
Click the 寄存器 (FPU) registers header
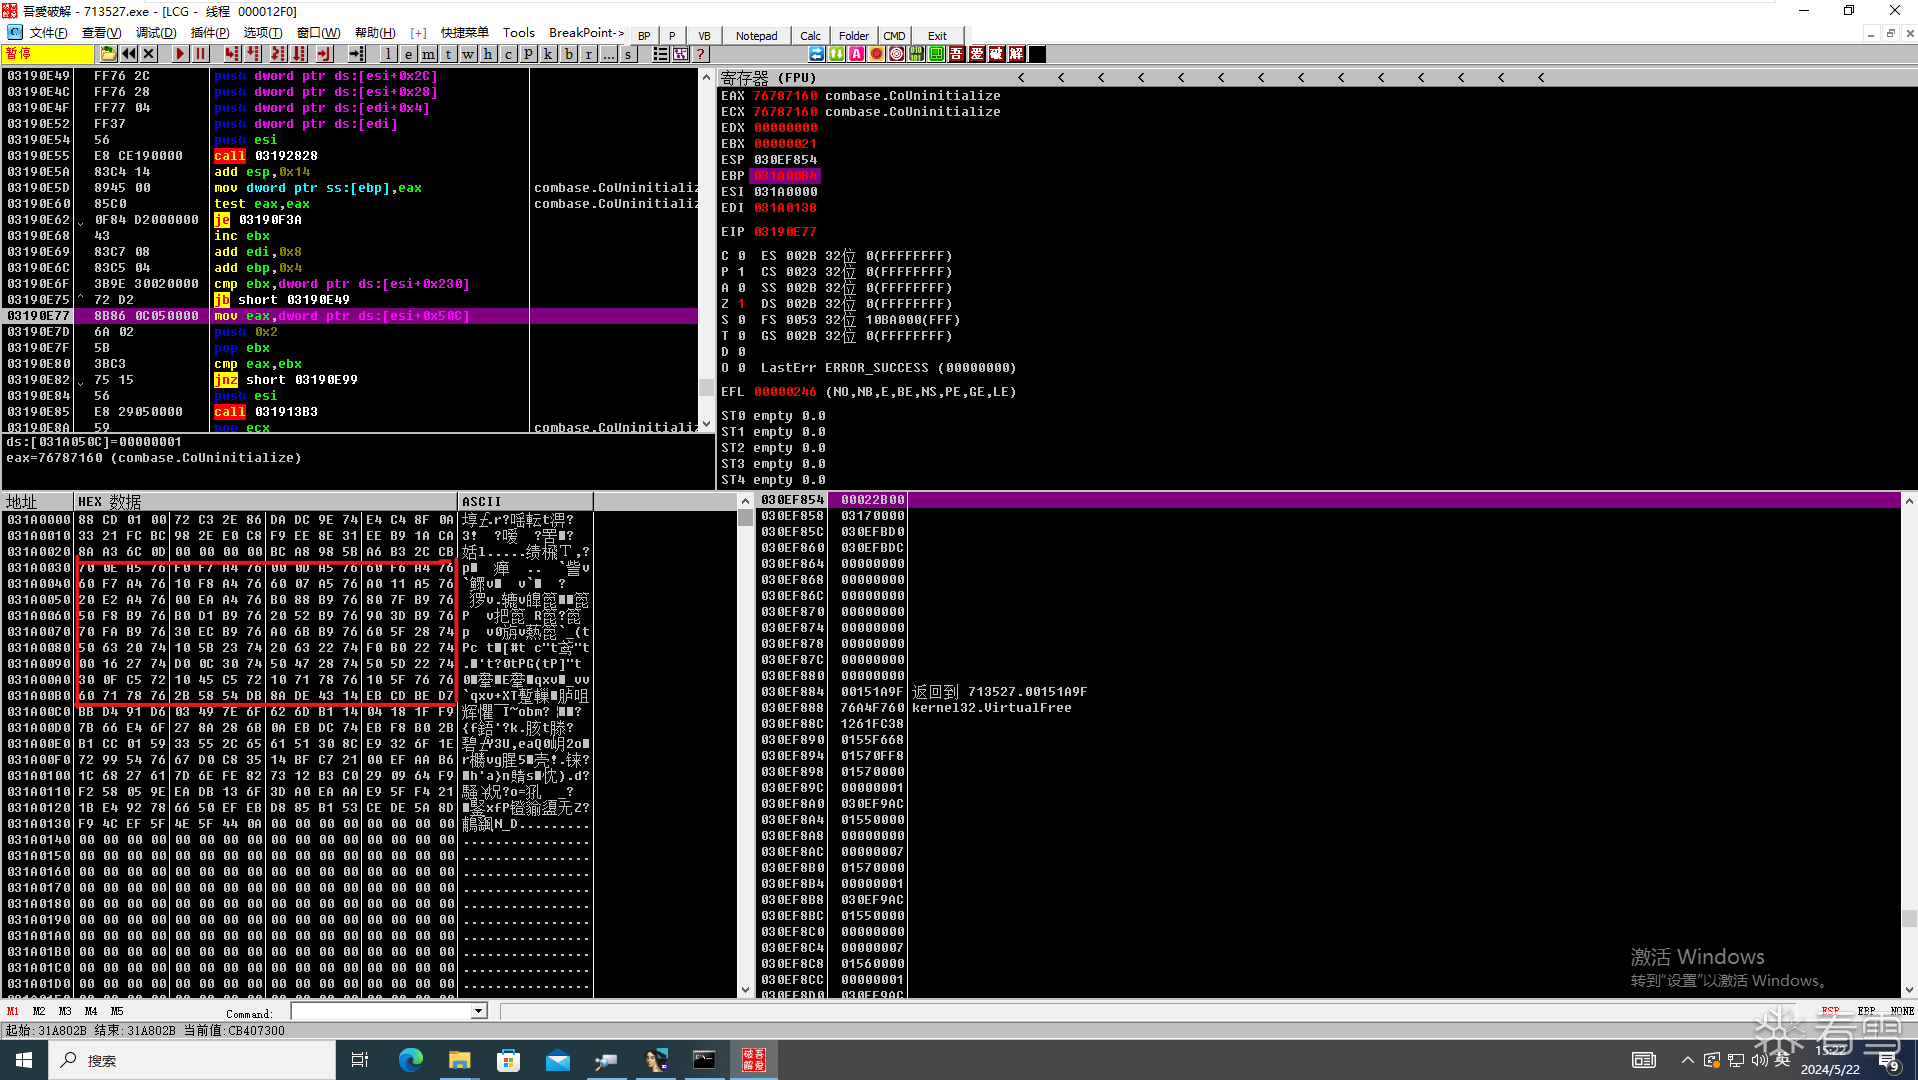click(768, 77)
